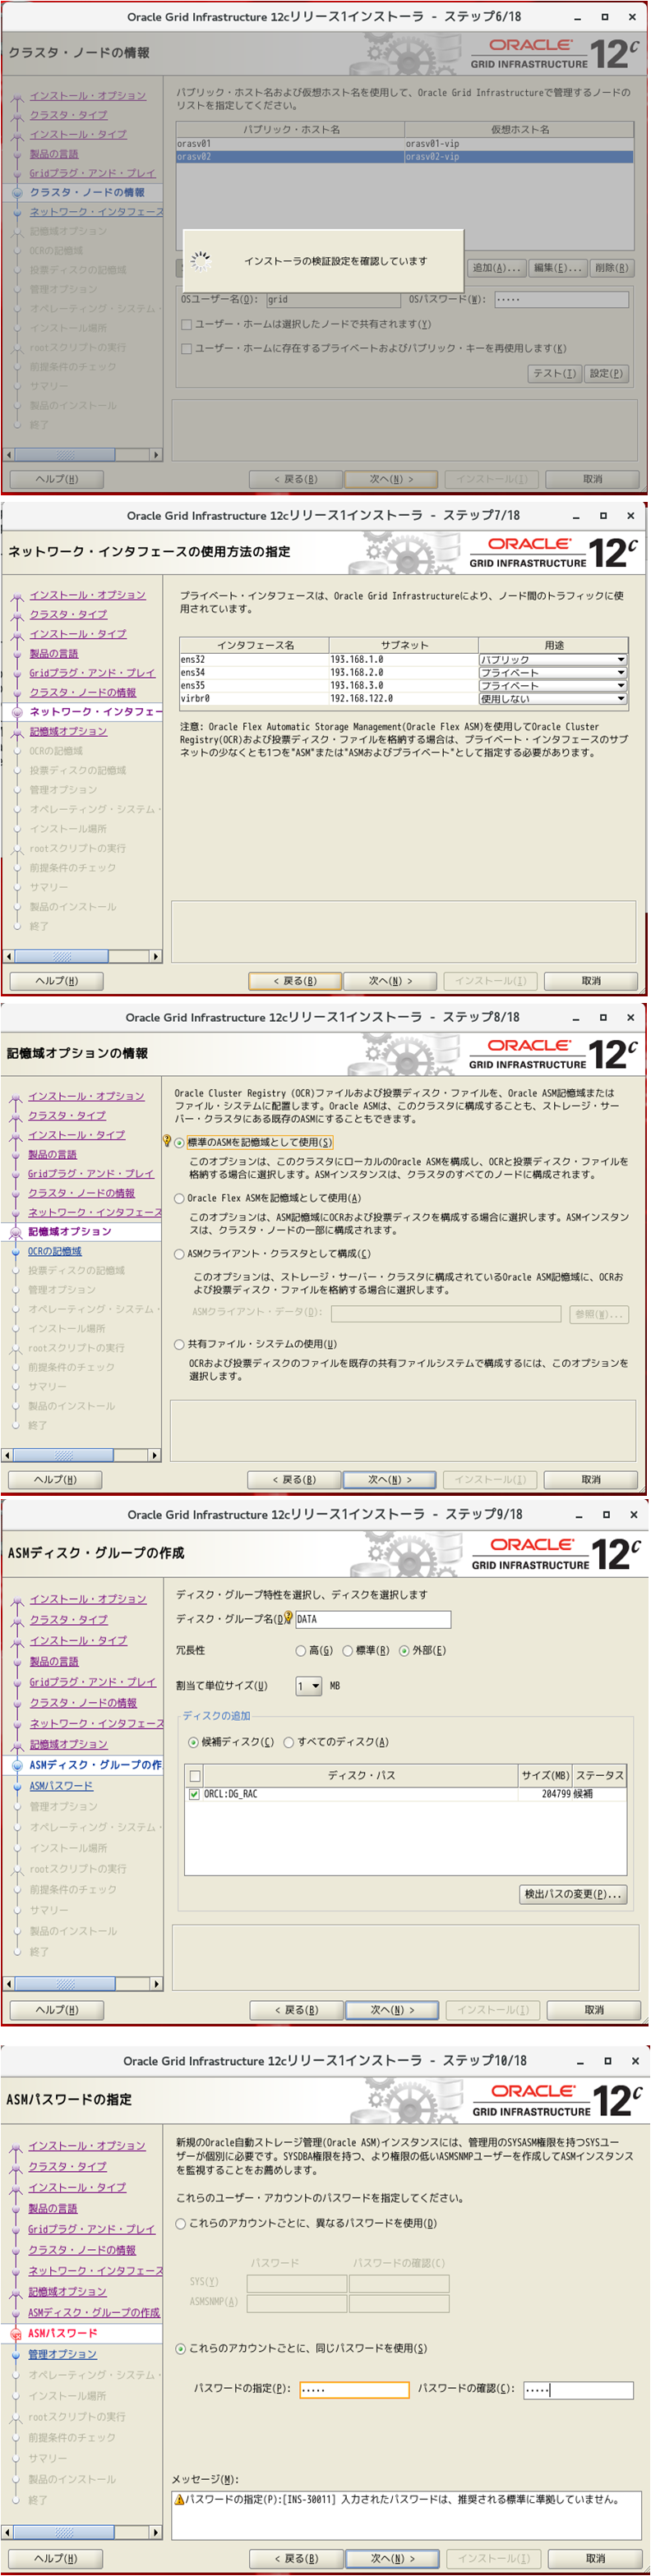Viewport: 651px width, 2576px height.
Task: Click テスト(T) button
Action: point(554,373)
